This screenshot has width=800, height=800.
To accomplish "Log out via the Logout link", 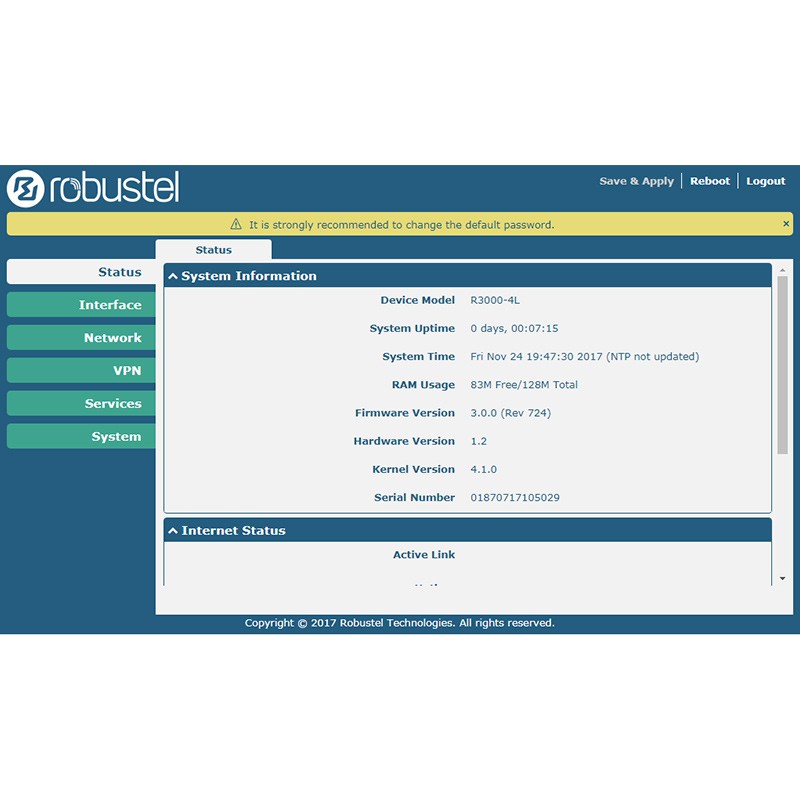I will tap(765, 181).
